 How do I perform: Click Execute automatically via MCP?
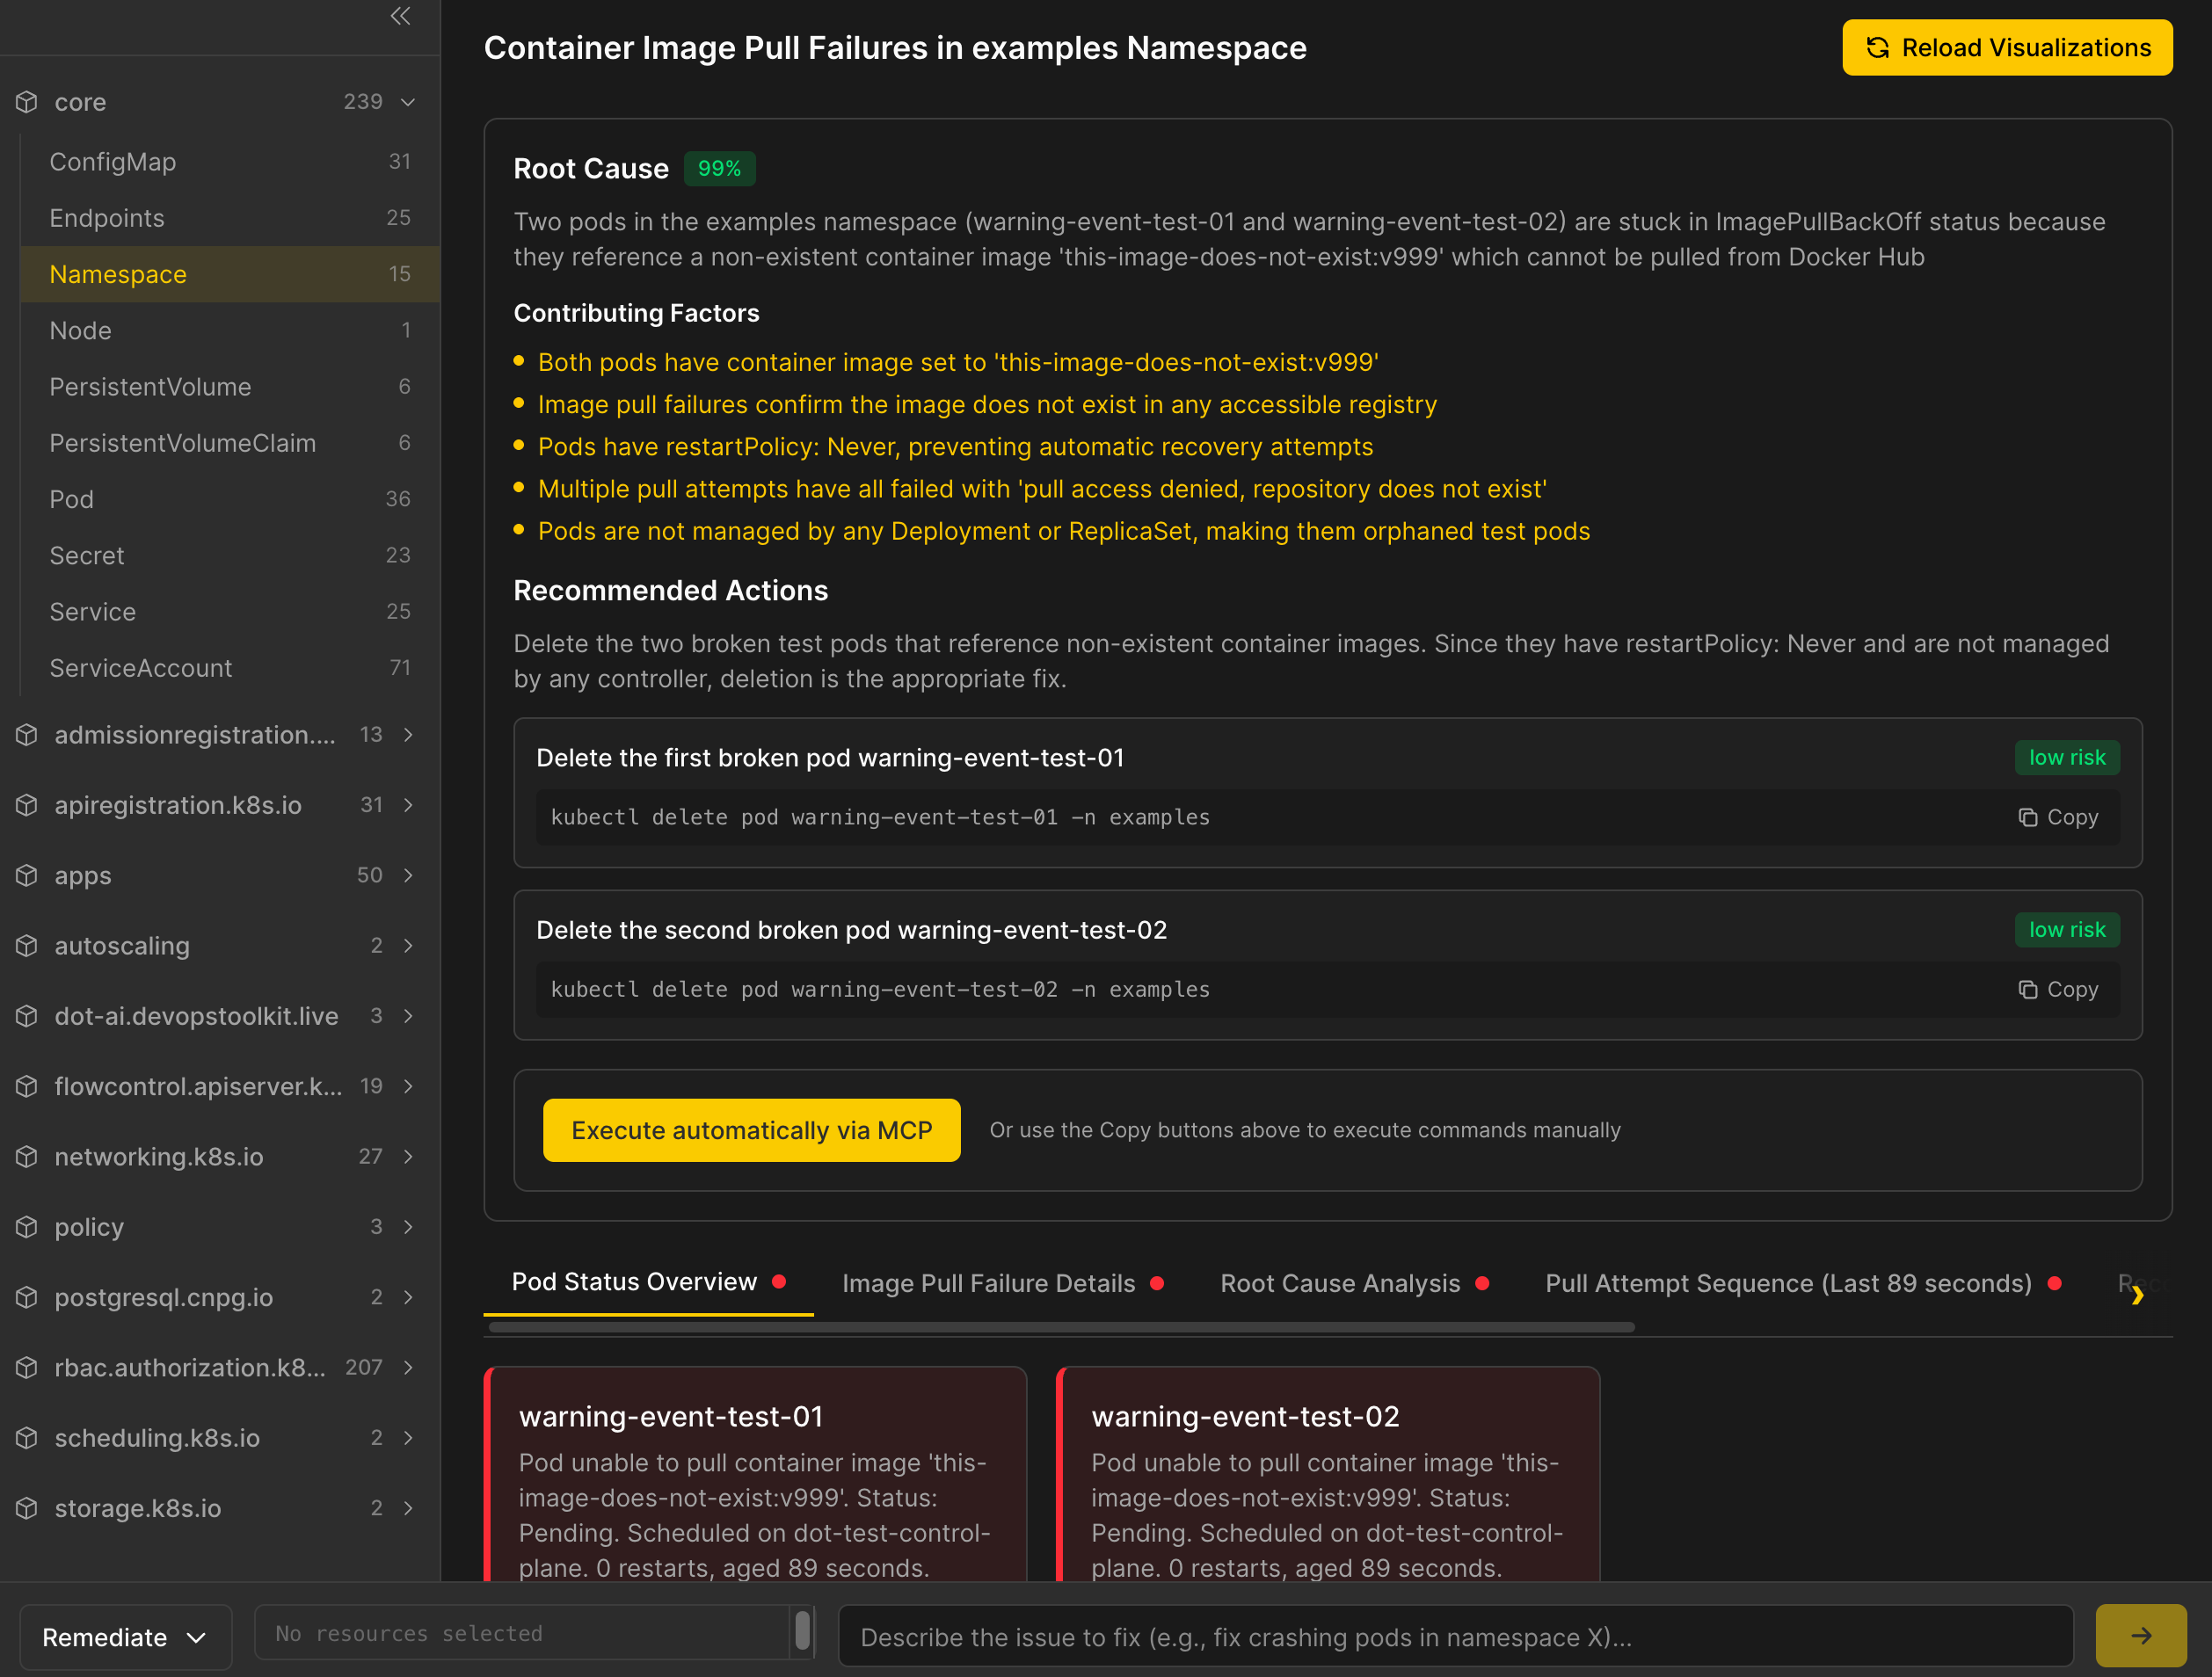pyautogui.click(x=751, y=1130)
